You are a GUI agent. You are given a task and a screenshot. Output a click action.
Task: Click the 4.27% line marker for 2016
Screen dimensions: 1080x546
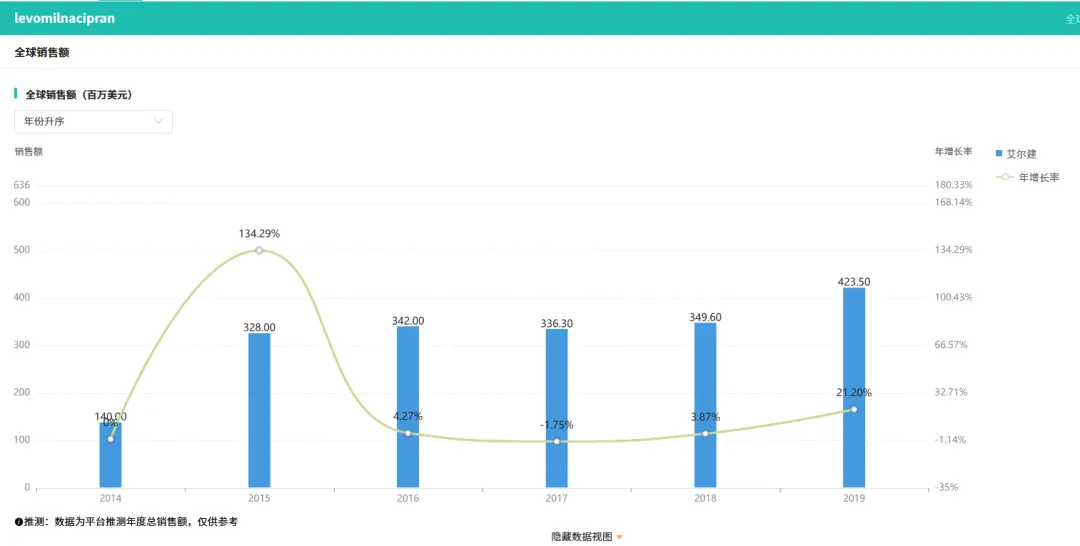[x=408, y=433]
